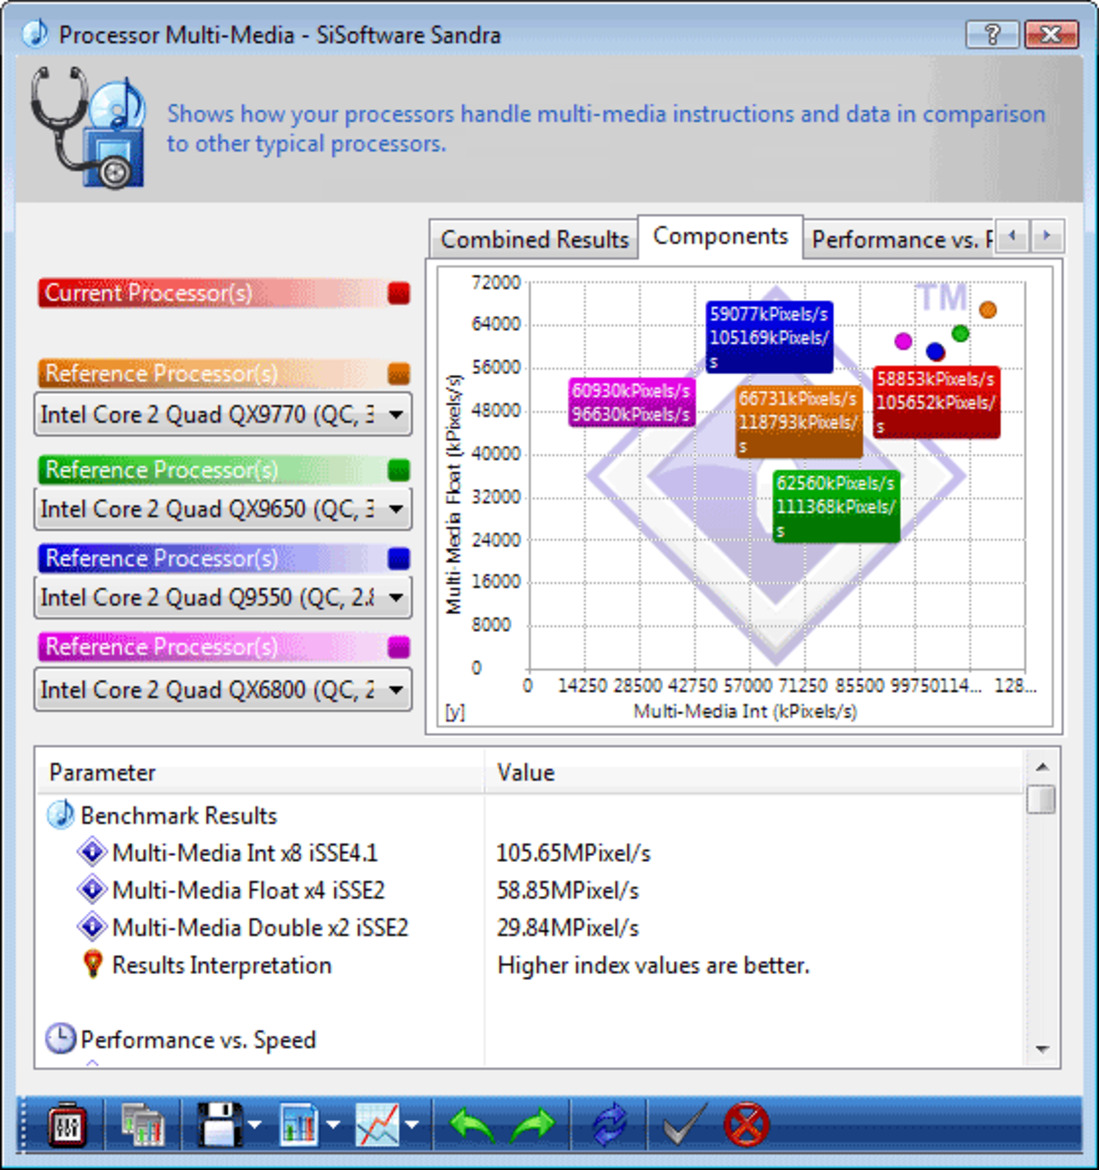The width and height of the screenshot is (1099, 1170).
Task: Click the results list scrollbar thumb
Action: [x=1042, y=798]
